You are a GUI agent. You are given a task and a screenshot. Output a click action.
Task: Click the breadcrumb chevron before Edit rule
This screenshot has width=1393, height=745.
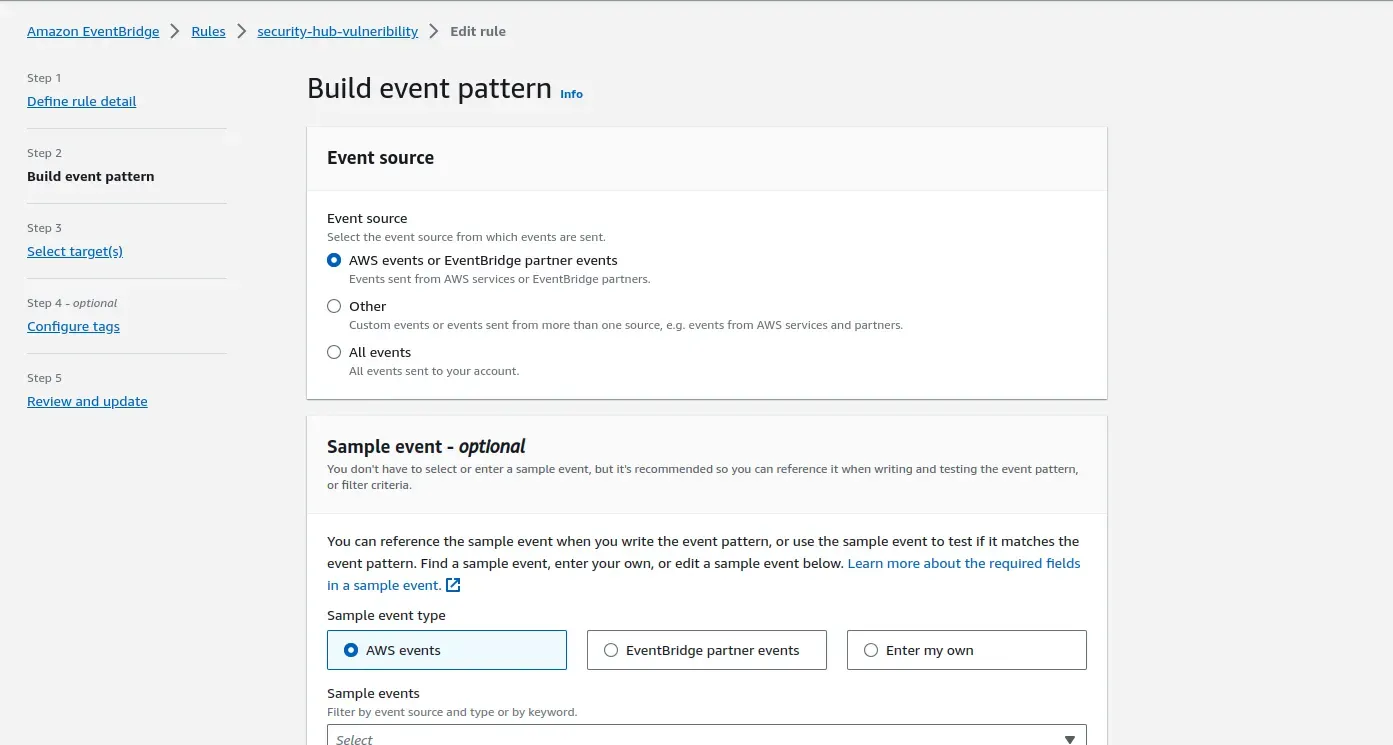[434, 31]
